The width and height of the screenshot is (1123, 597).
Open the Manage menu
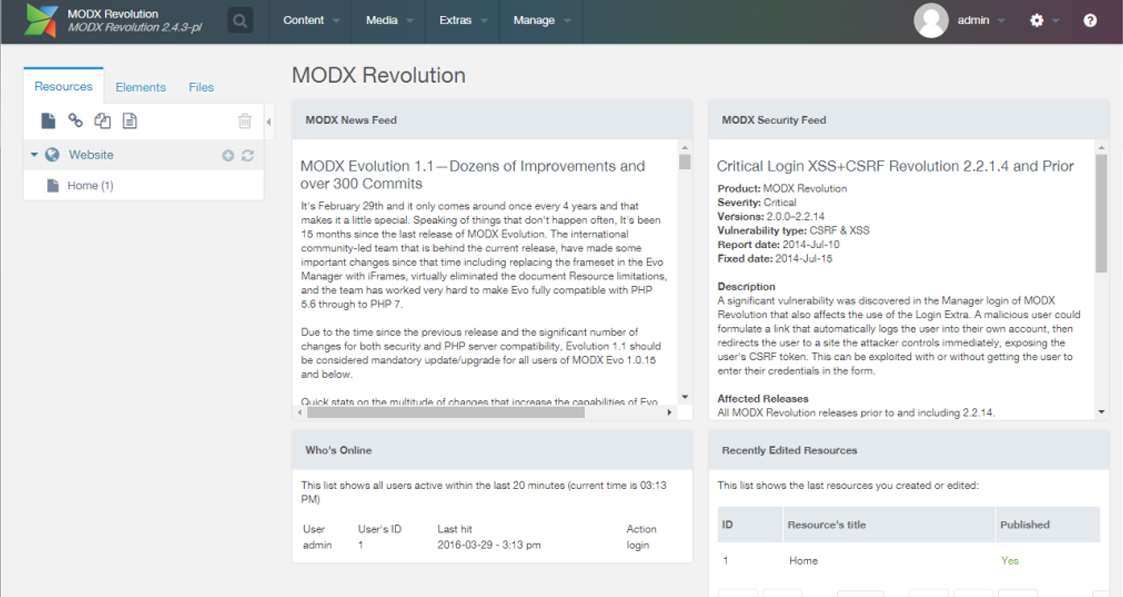[x=541, y=21]
